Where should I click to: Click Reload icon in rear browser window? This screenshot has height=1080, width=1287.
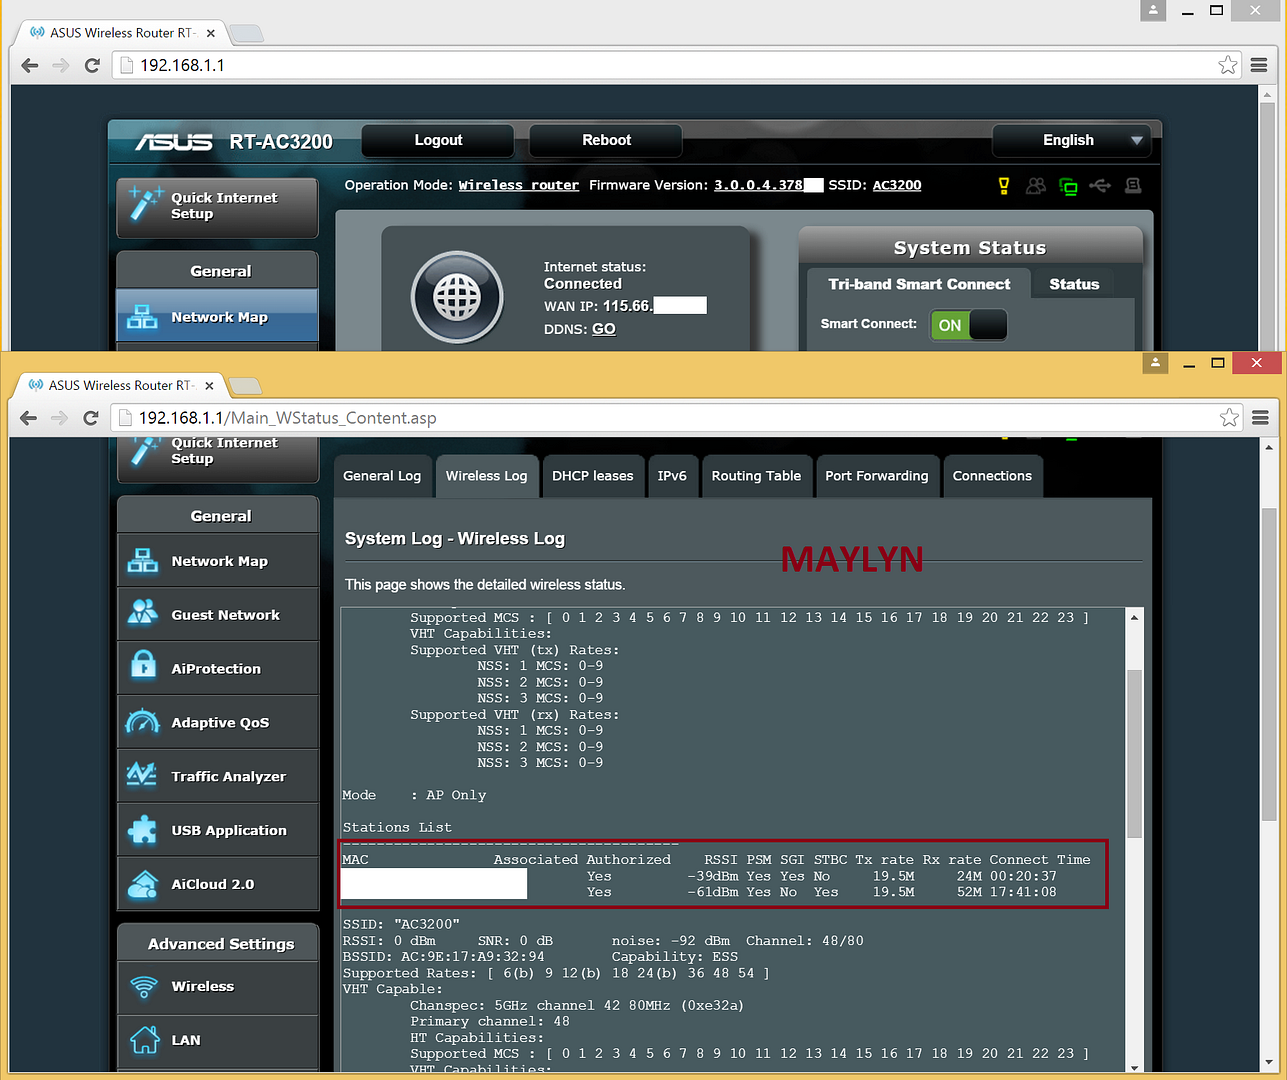point(92,65)
